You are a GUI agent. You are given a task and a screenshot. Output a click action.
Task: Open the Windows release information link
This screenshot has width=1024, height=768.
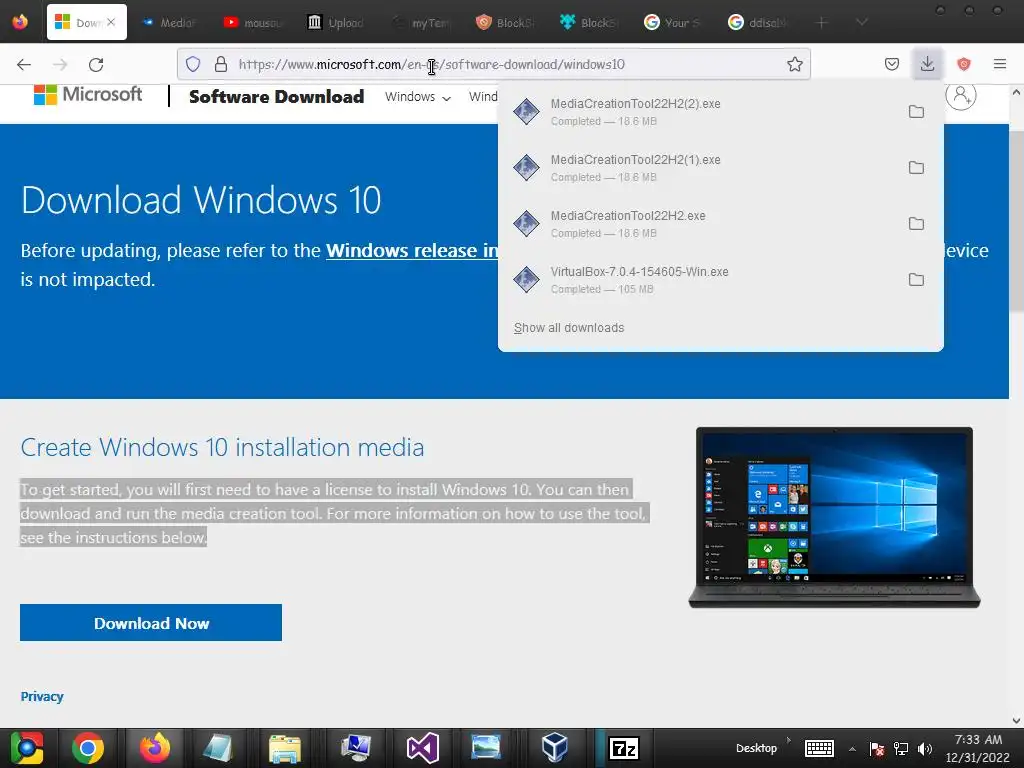pyautogui.click(x=412, y=251)
